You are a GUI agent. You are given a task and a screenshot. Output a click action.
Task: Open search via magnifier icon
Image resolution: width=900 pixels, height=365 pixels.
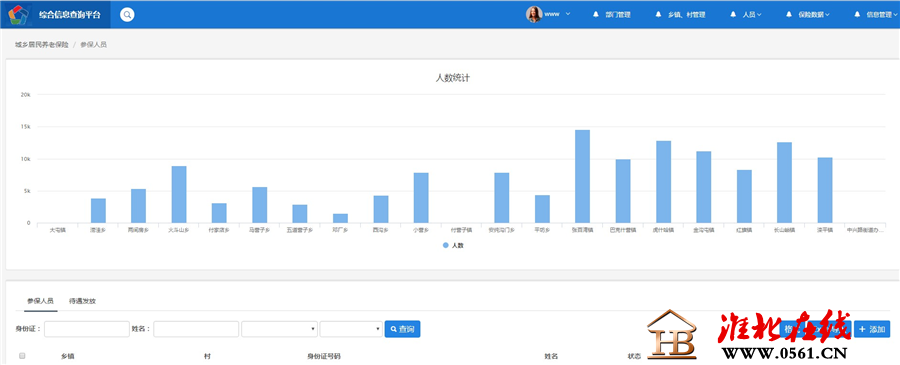127,14
